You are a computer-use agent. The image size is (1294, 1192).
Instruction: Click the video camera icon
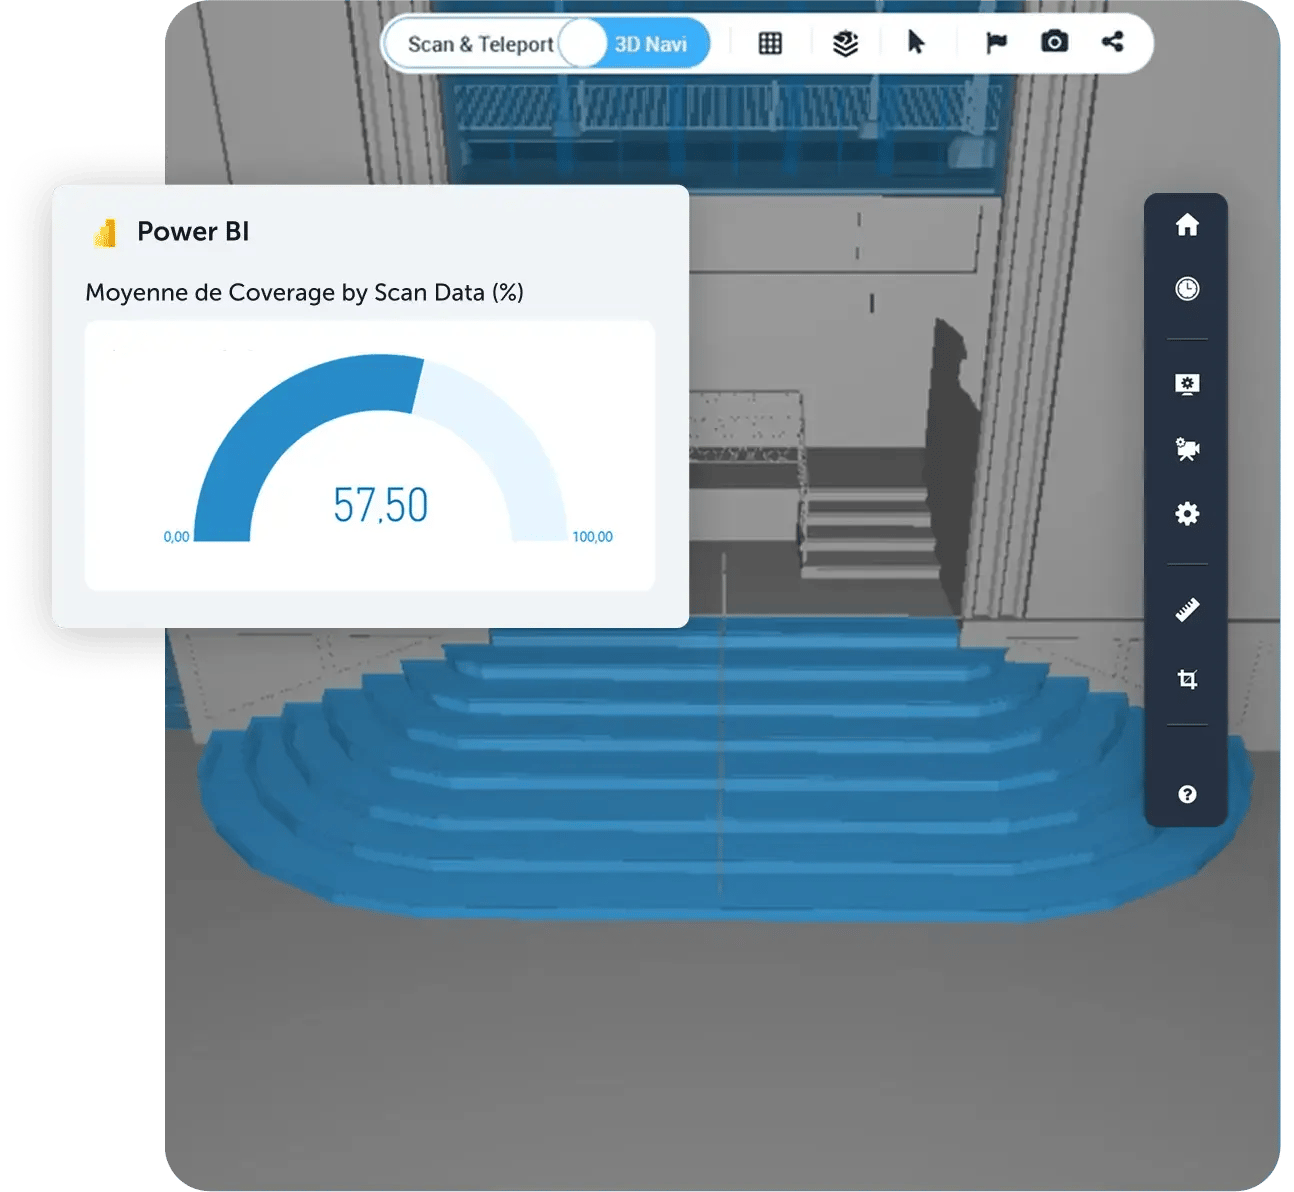point(1187,449)
